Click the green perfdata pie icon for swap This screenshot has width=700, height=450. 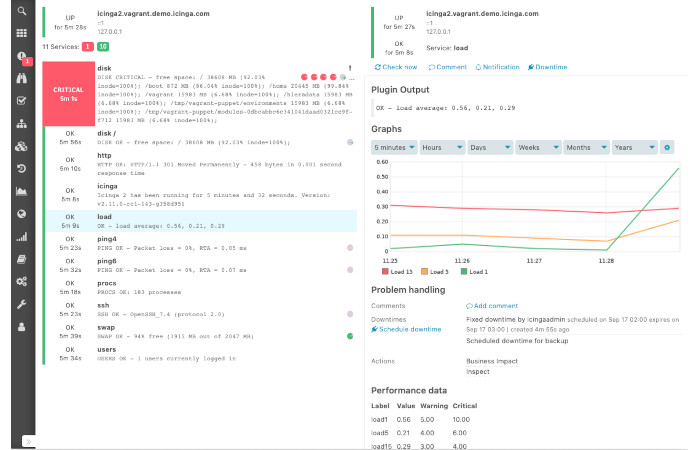click(350, 336)
